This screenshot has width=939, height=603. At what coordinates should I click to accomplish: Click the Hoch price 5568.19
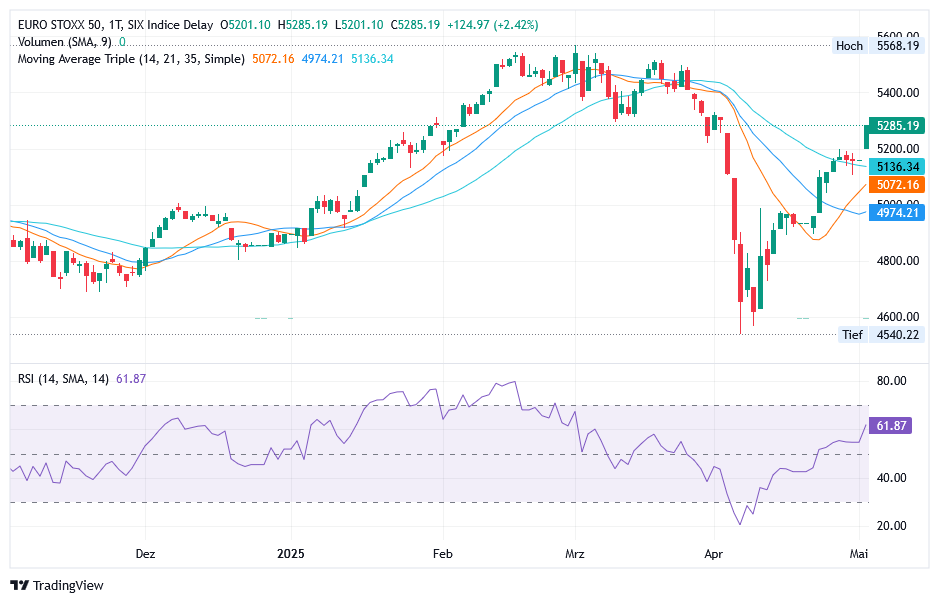[898, 46]
